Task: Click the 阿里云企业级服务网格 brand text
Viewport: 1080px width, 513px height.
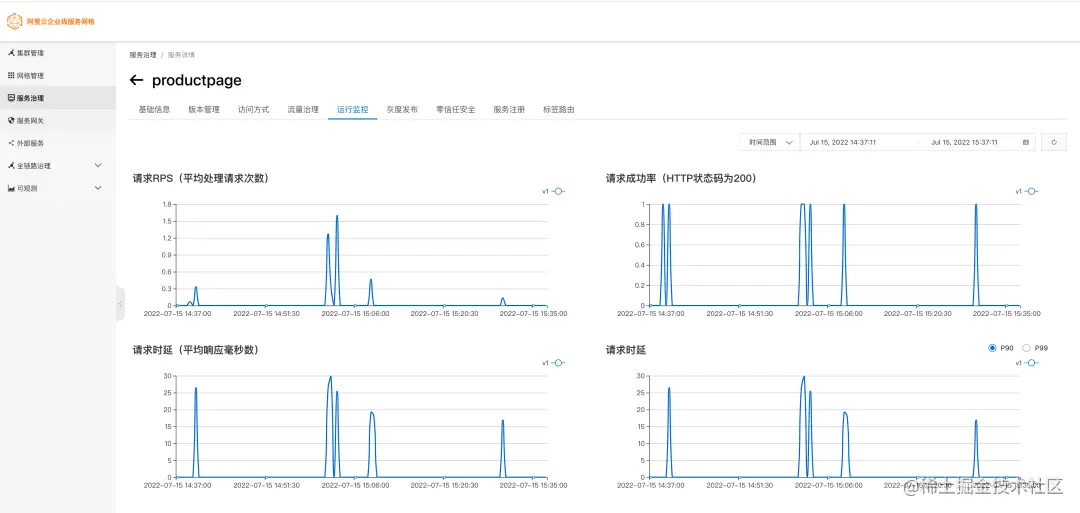Action: point(61,22)
